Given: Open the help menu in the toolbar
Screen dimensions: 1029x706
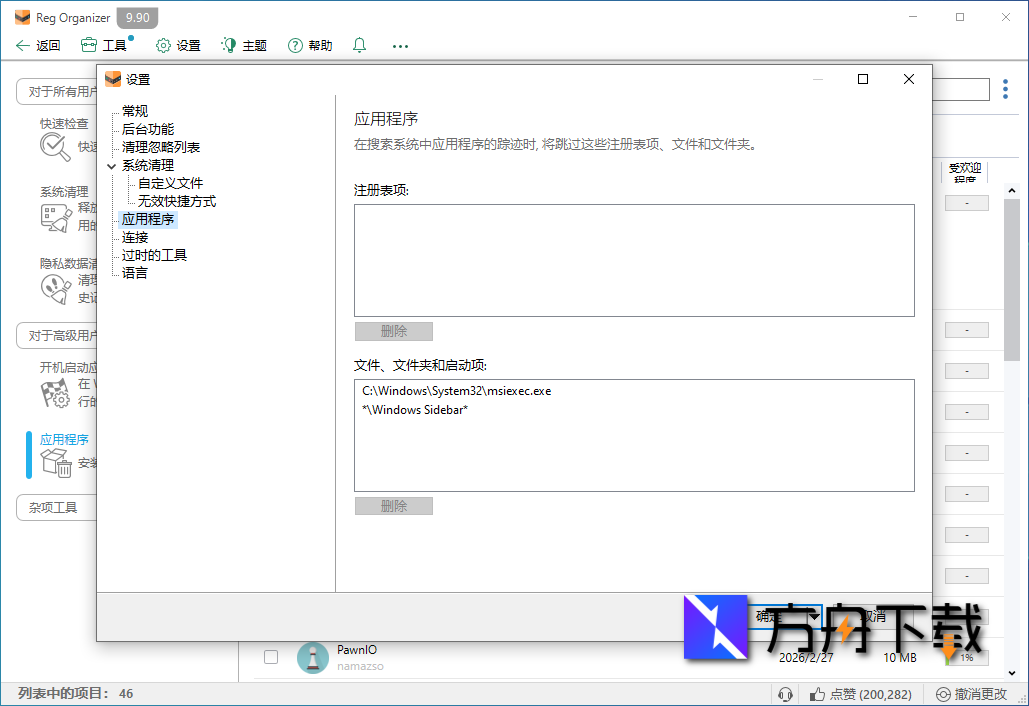Looking at the screenshot, I should [308, 45].
